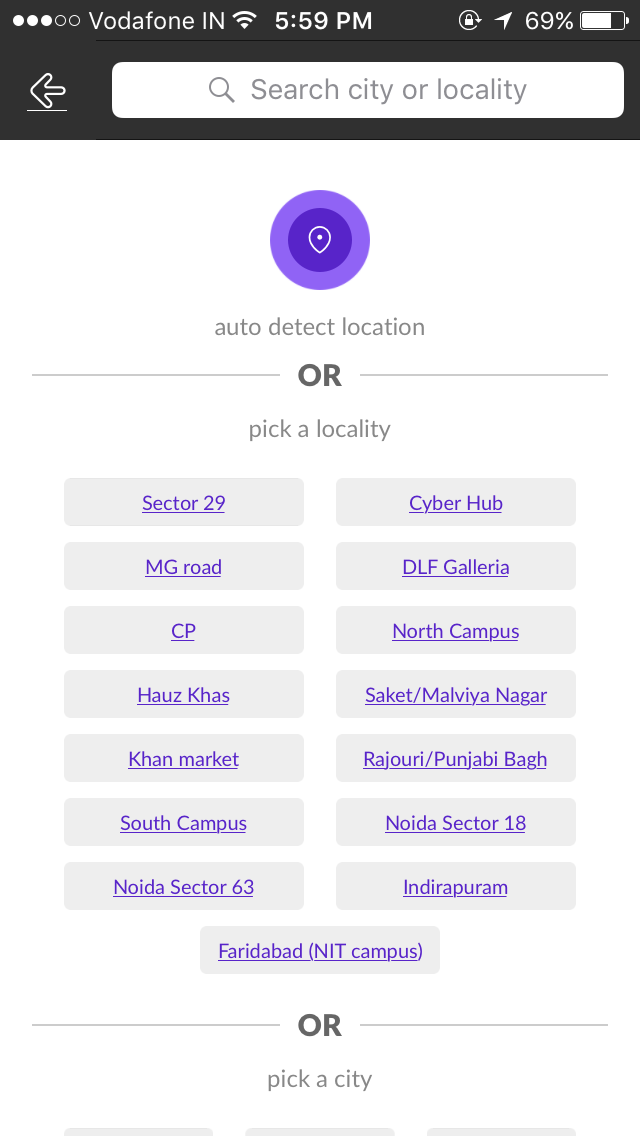Pick Noida Sector 18 locality
The height and width of the screenshot is (1136, 640).
pyautogui.click(x=456, y=823)
